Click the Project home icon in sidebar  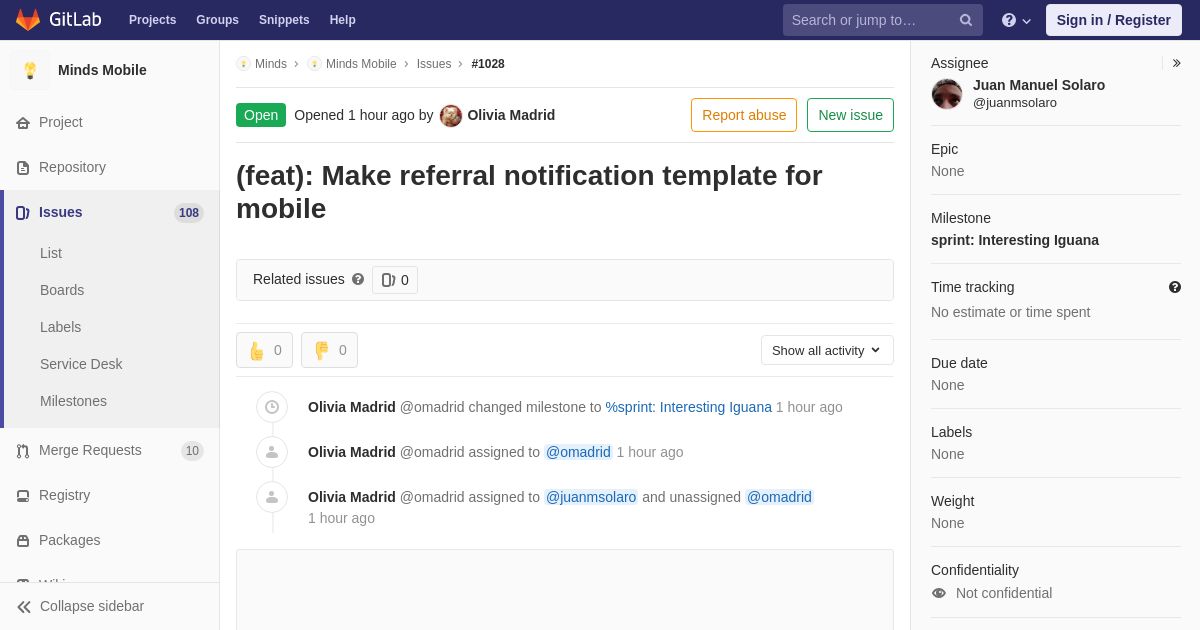tap(23, 123)
